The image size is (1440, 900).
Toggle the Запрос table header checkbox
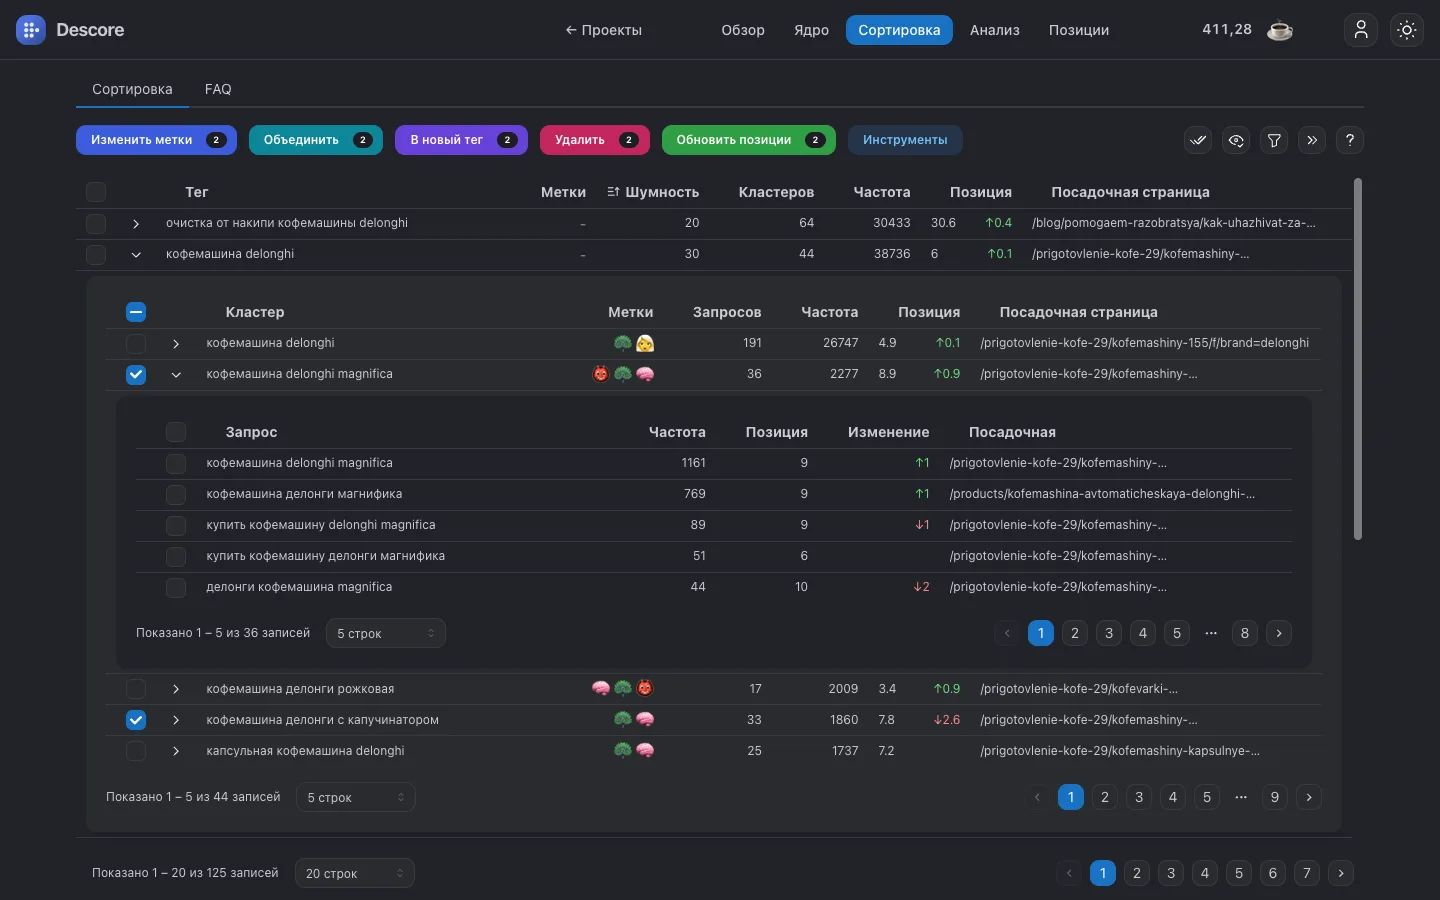pos(176,432)
